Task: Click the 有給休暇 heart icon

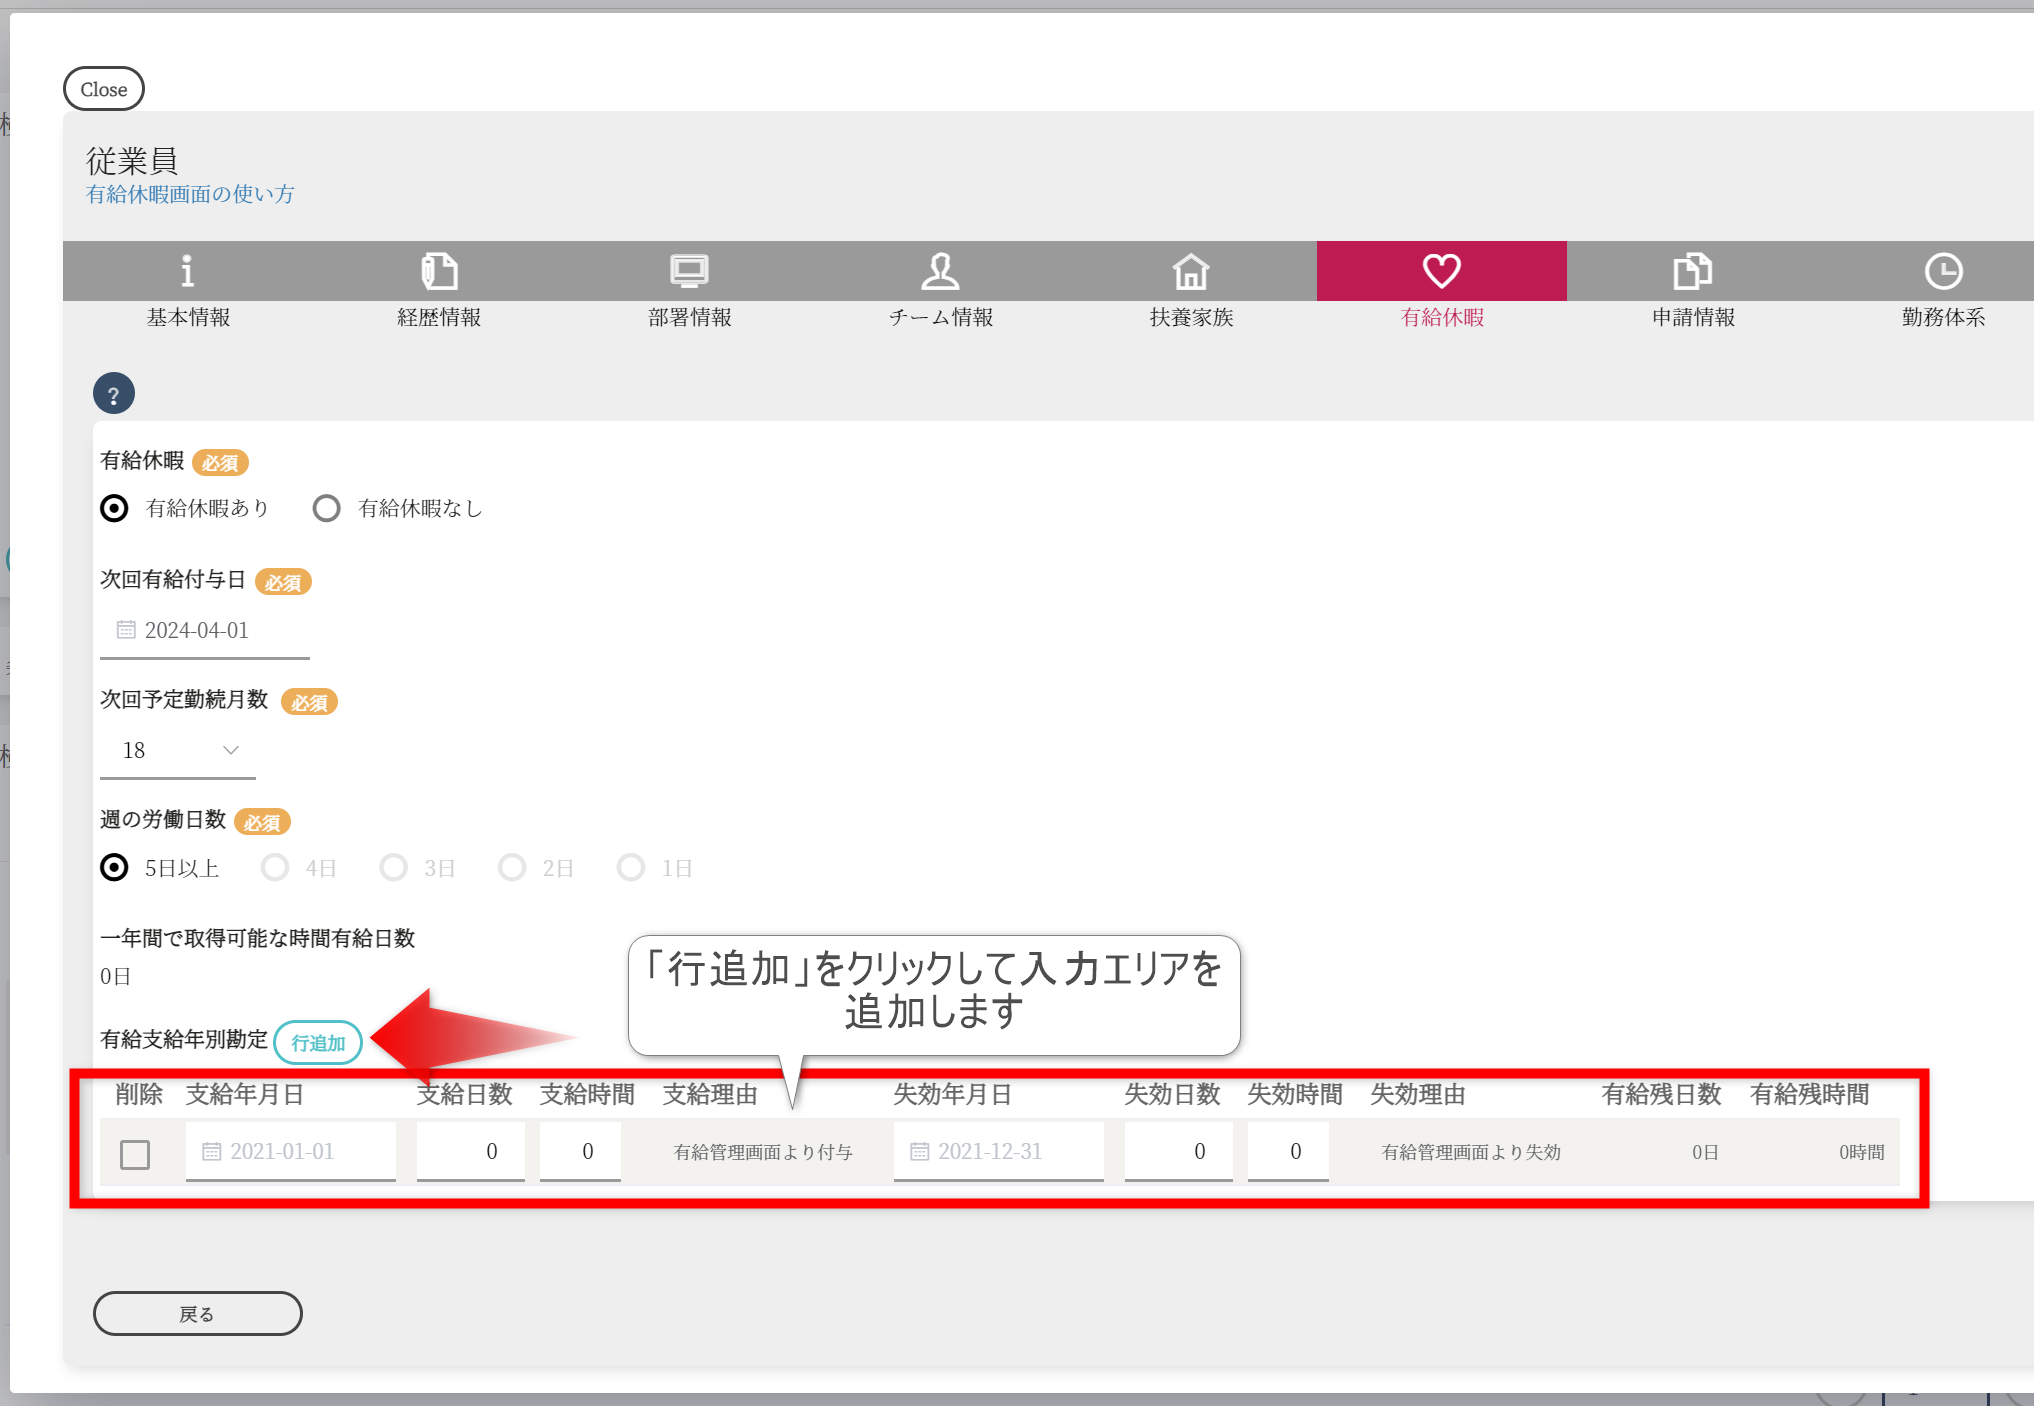Action: pyautogui.click(x=1442, y=271)
